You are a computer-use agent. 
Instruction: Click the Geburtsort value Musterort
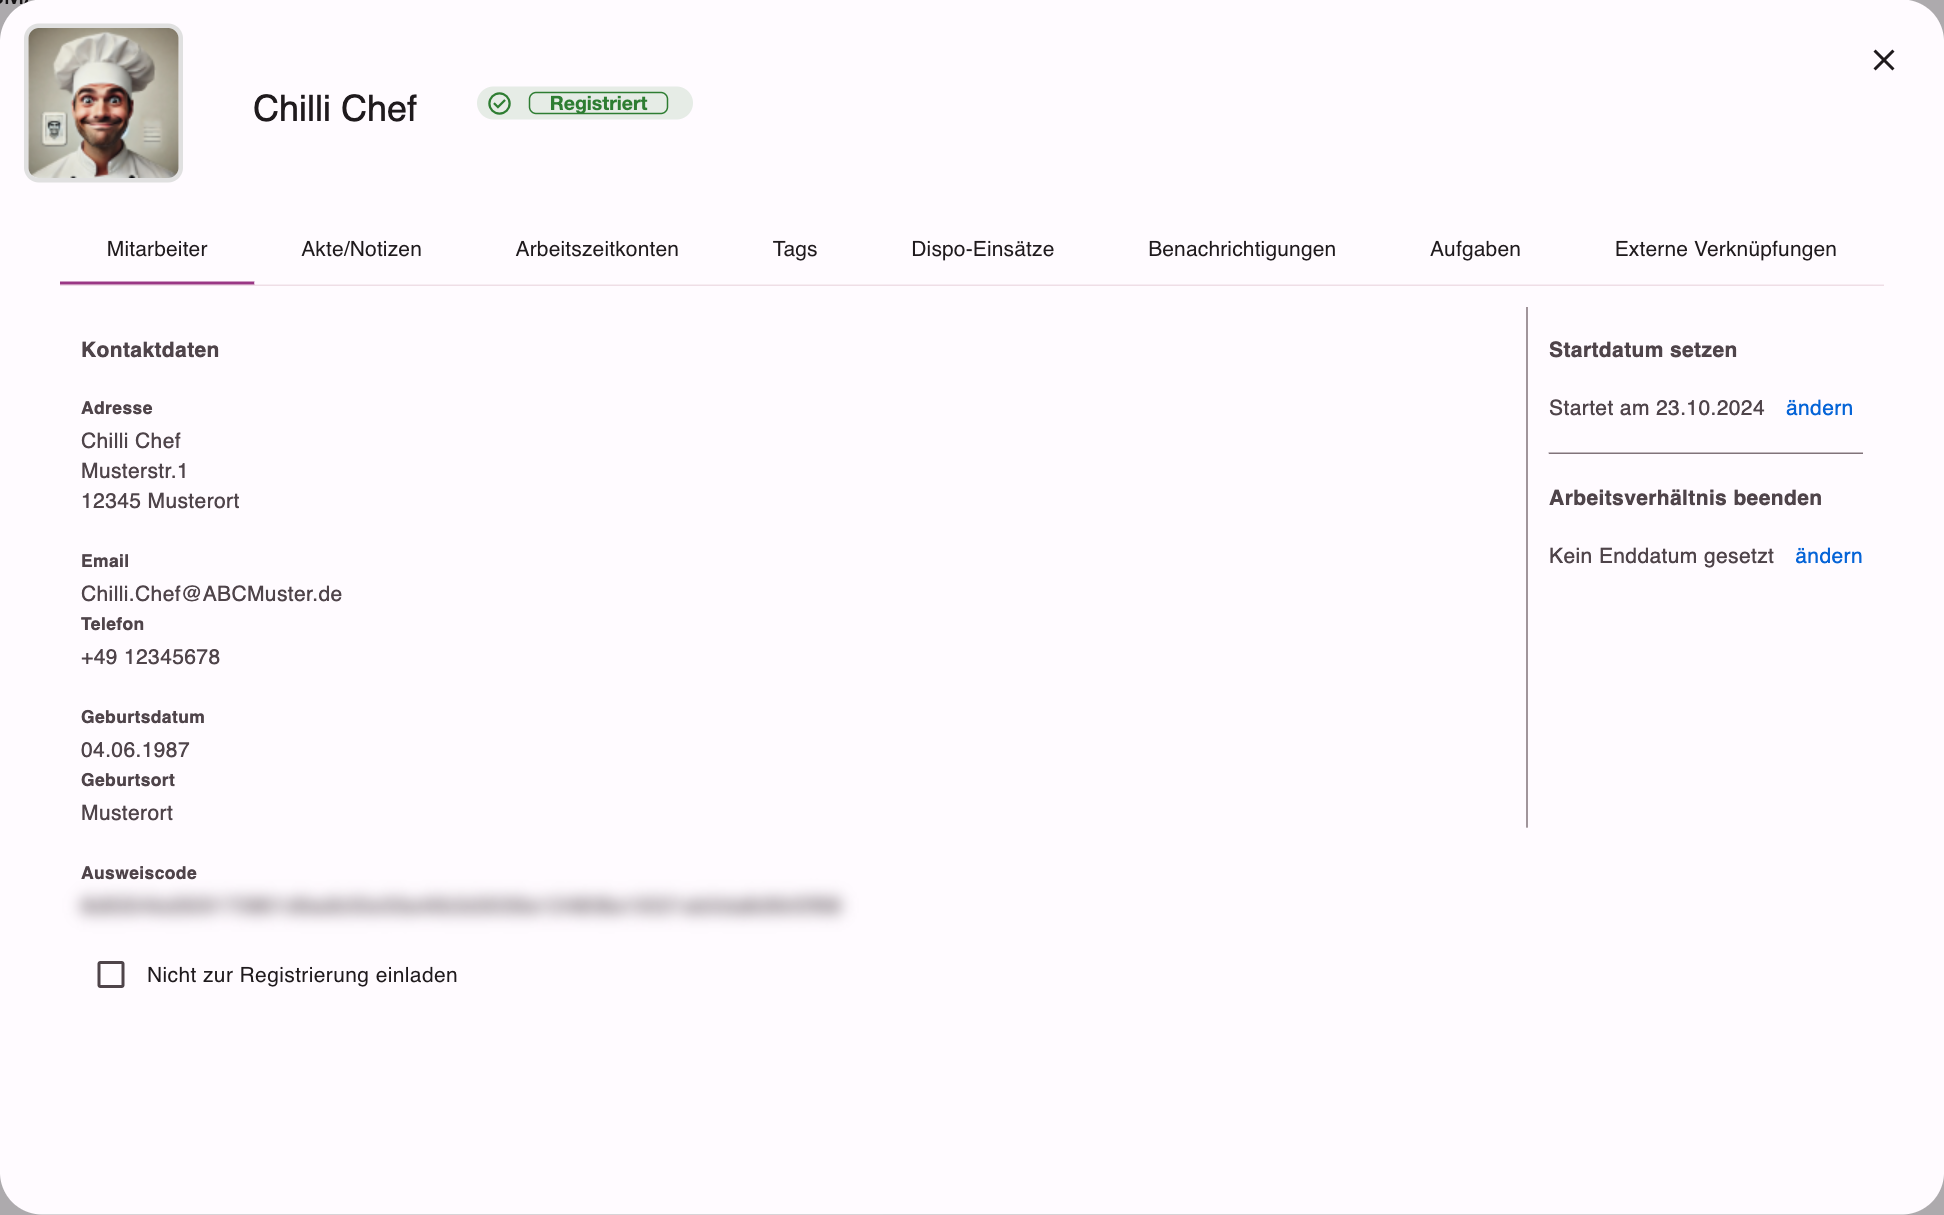coord(127,813)
